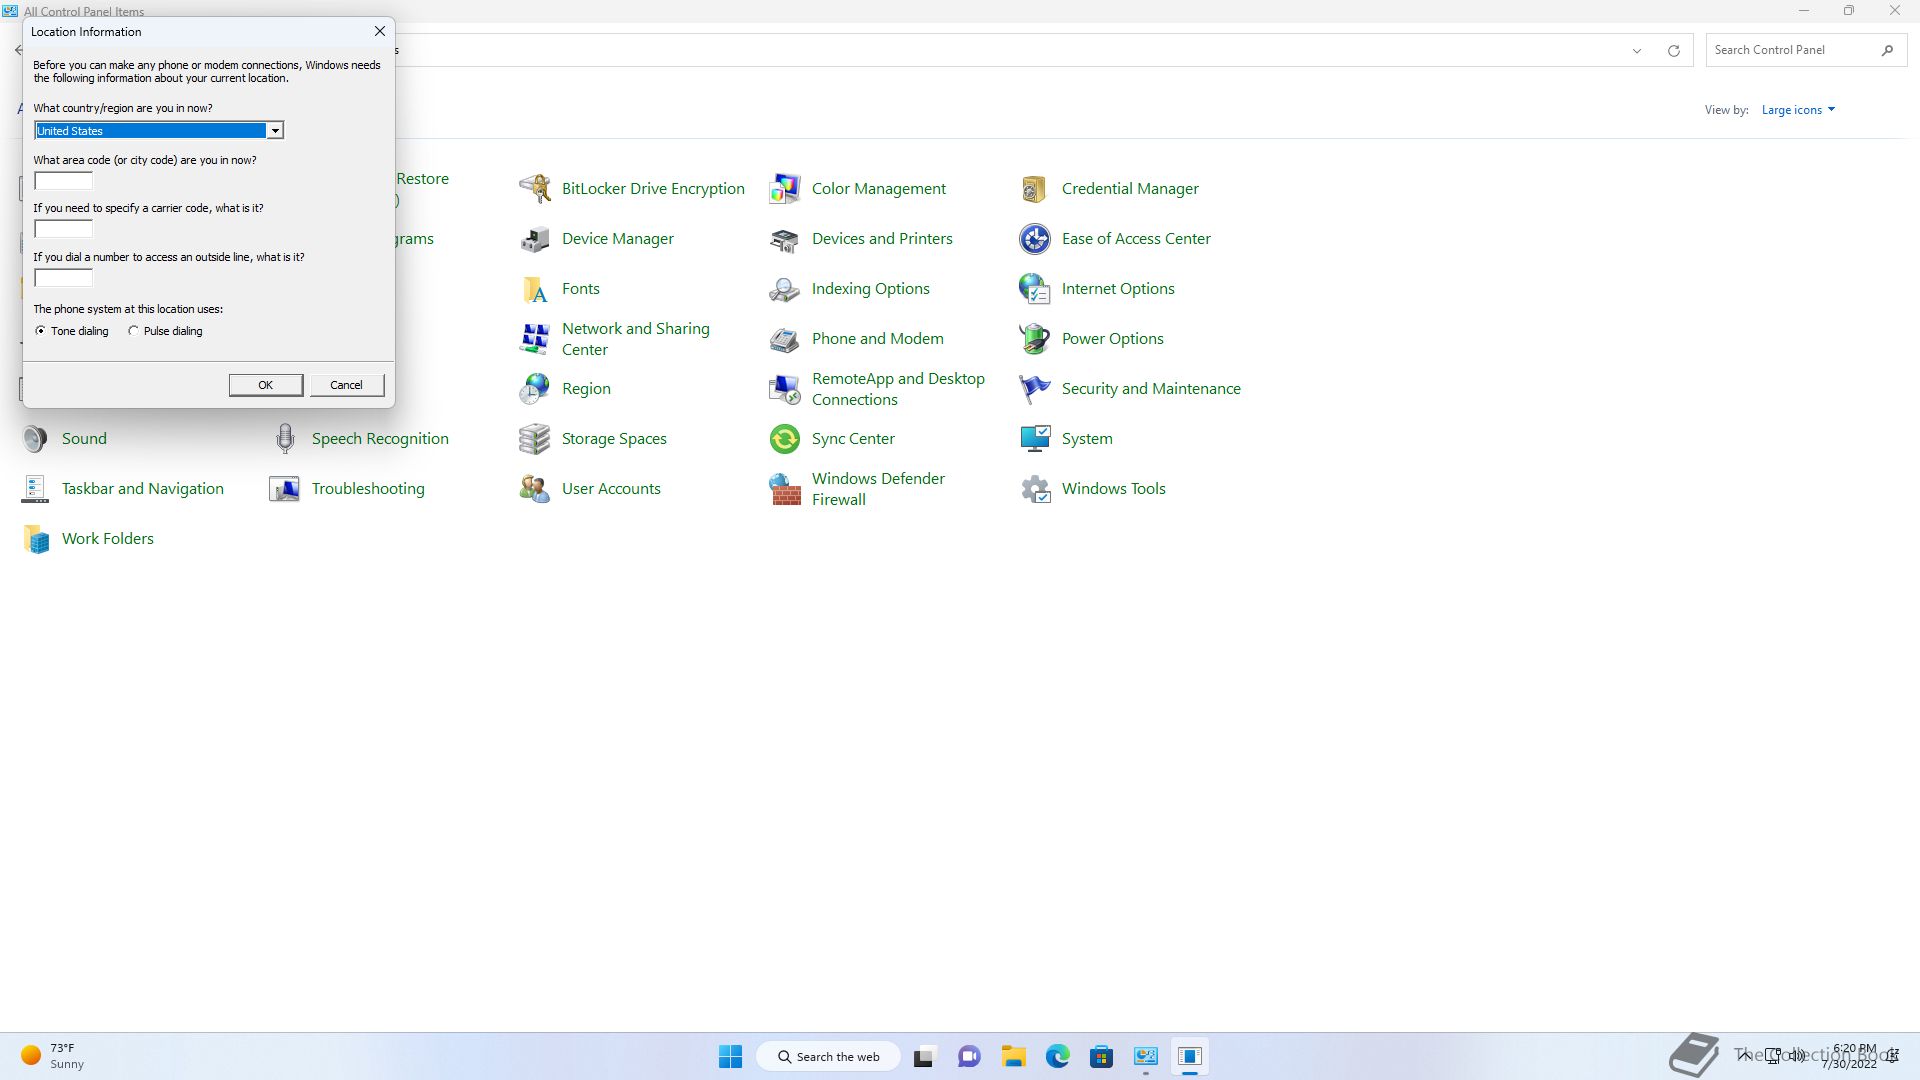Click the Internet Options globe icon
Image resolution: width=1920 pixels, height=1080 pixels.
pyautogui.click(x=1035, y=288)
